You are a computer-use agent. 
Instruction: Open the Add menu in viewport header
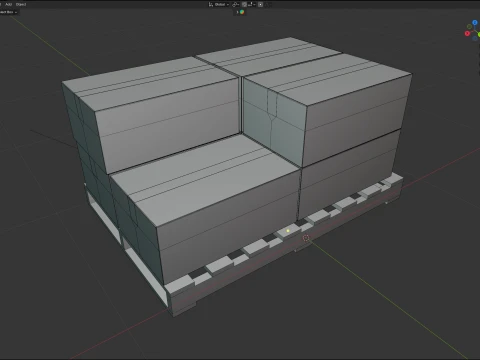9,4
